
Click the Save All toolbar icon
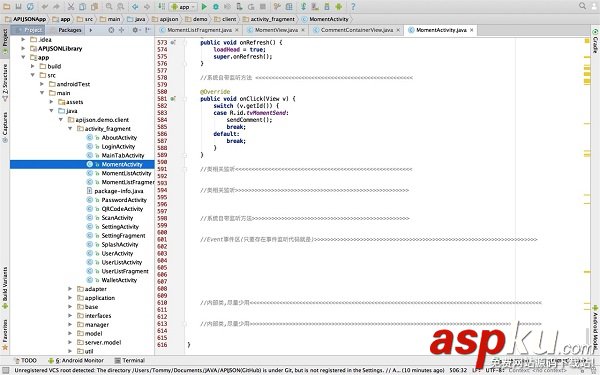18,7
